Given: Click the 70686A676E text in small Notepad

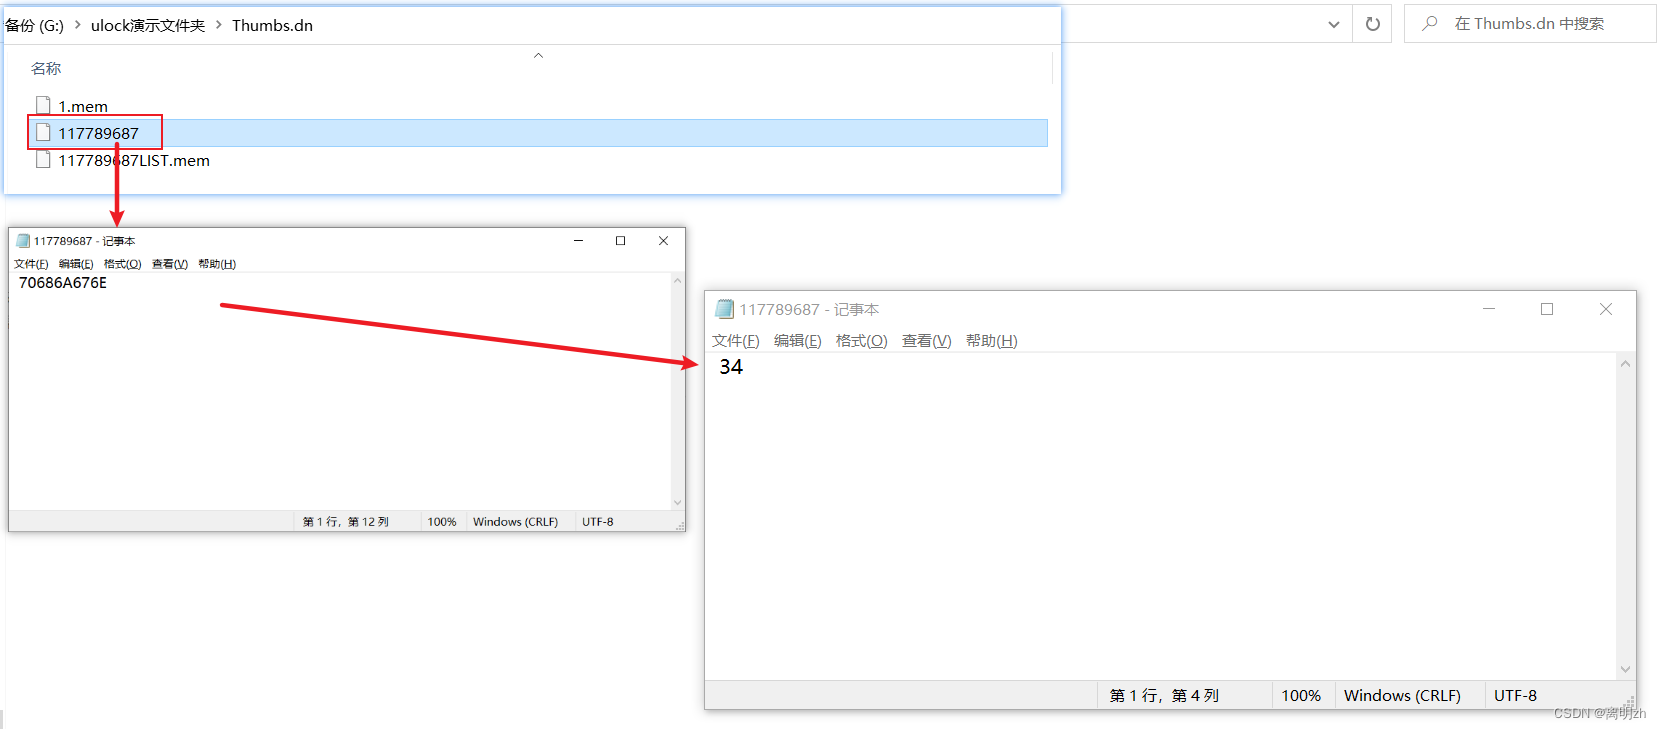Looking at the screenshot, I should click(63, 283).
